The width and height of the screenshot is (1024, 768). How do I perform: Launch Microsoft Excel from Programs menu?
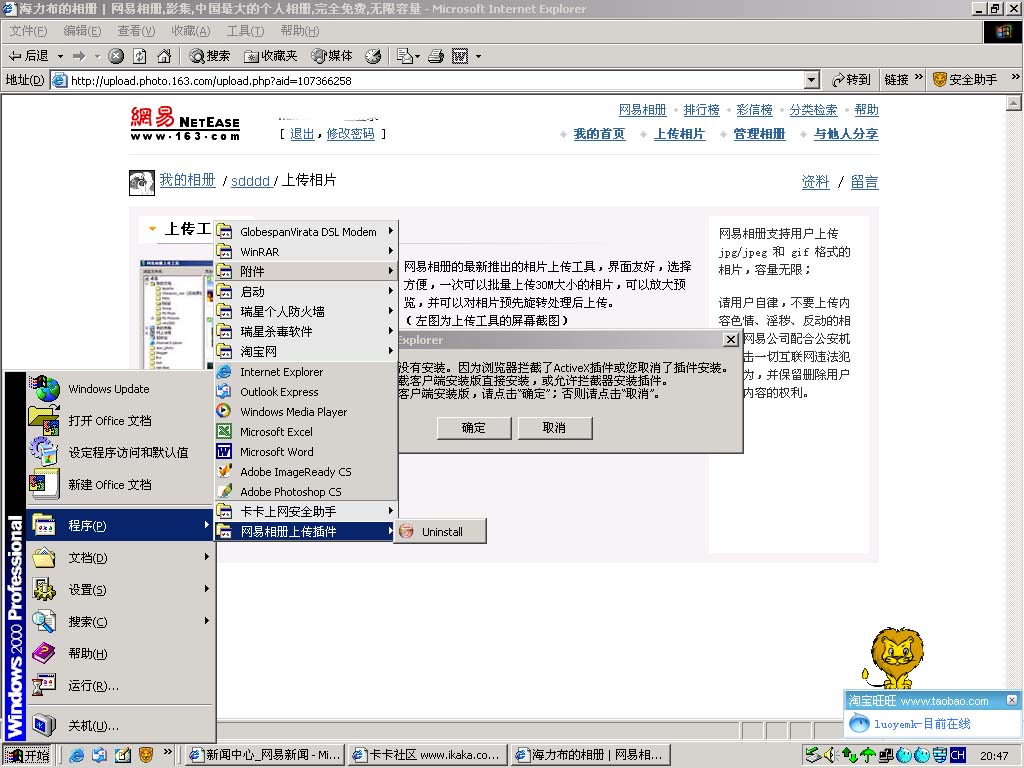[x=306, y=432]
